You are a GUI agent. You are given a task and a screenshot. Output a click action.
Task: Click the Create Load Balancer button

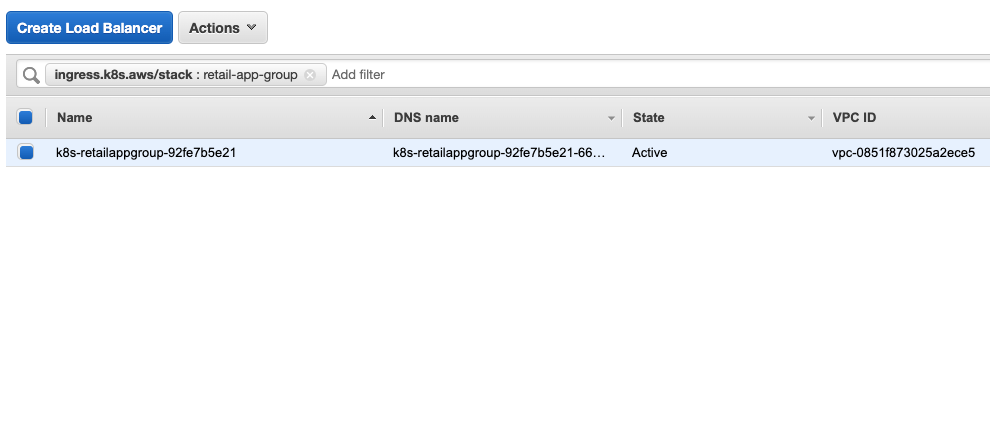coord(89,28)
